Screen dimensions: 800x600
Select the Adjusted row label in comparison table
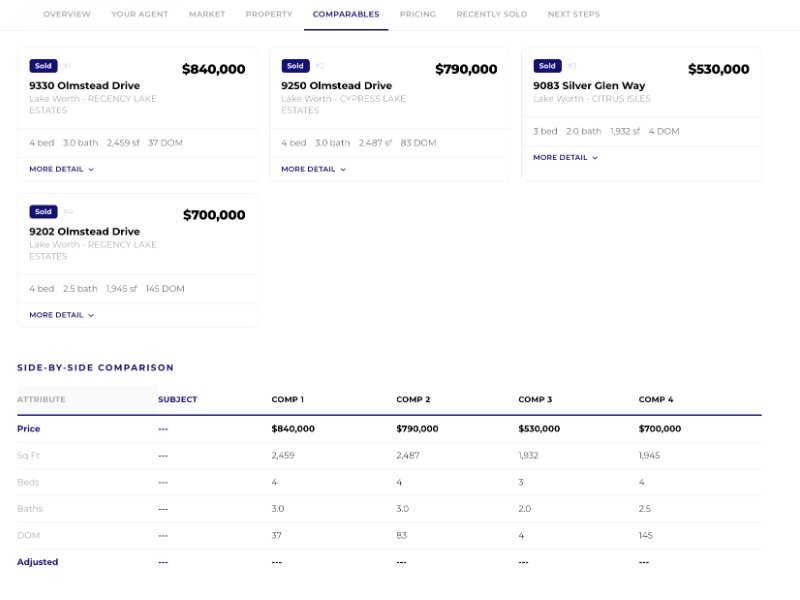pyautogui.click(x=37, y=562)
